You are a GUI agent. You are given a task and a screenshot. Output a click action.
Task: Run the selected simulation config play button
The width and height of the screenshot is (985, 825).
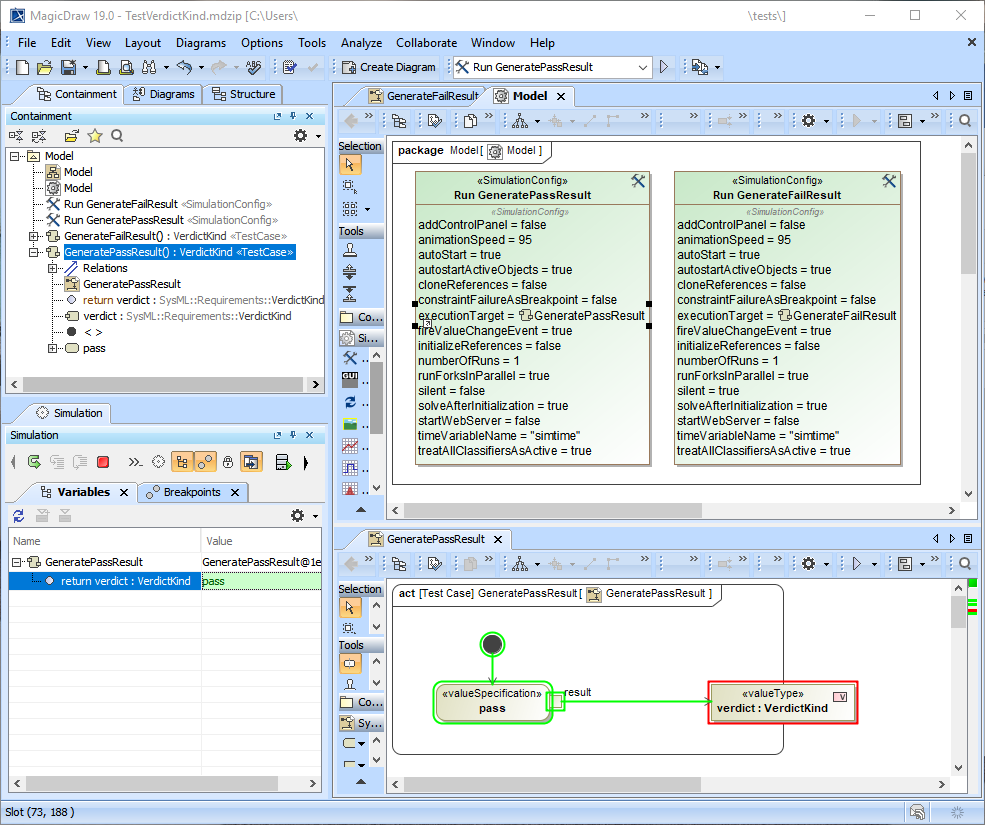click(663, 67)
